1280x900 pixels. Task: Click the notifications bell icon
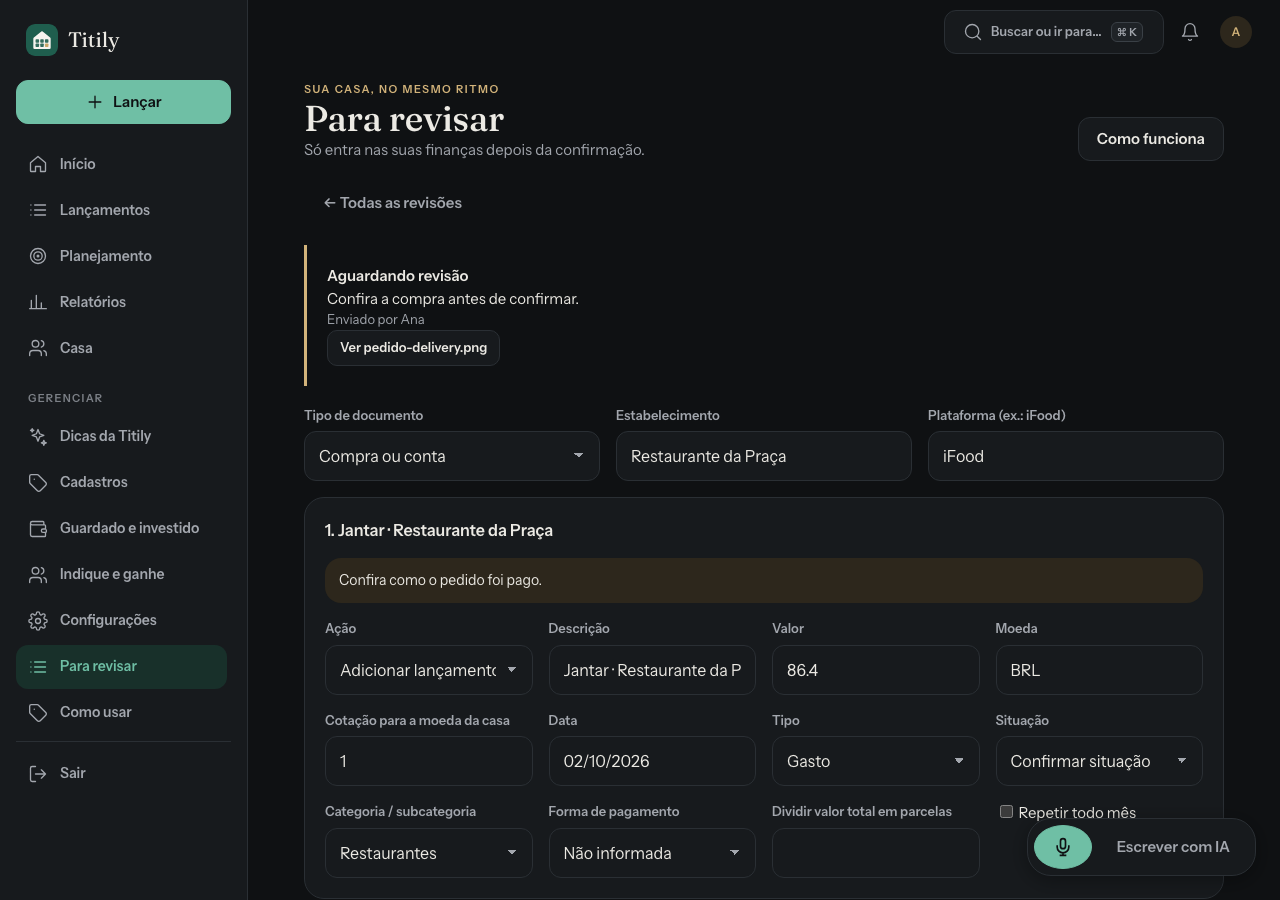tap(1190, 32)
